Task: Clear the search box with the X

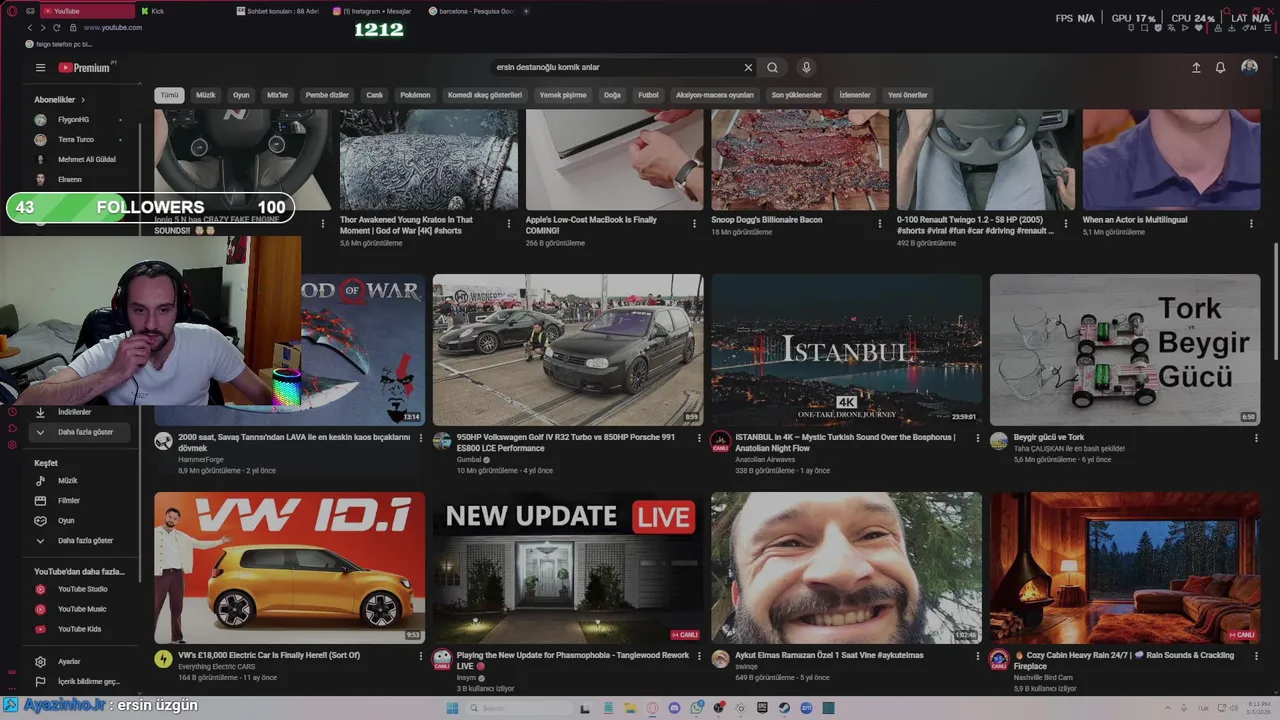Action: point(748,67)
